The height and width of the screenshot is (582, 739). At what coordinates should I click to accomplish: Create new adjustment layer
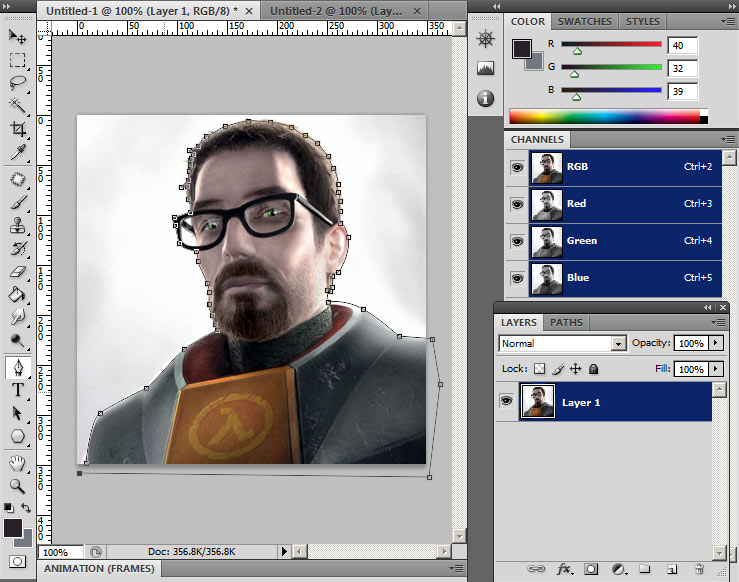point(618,570)
